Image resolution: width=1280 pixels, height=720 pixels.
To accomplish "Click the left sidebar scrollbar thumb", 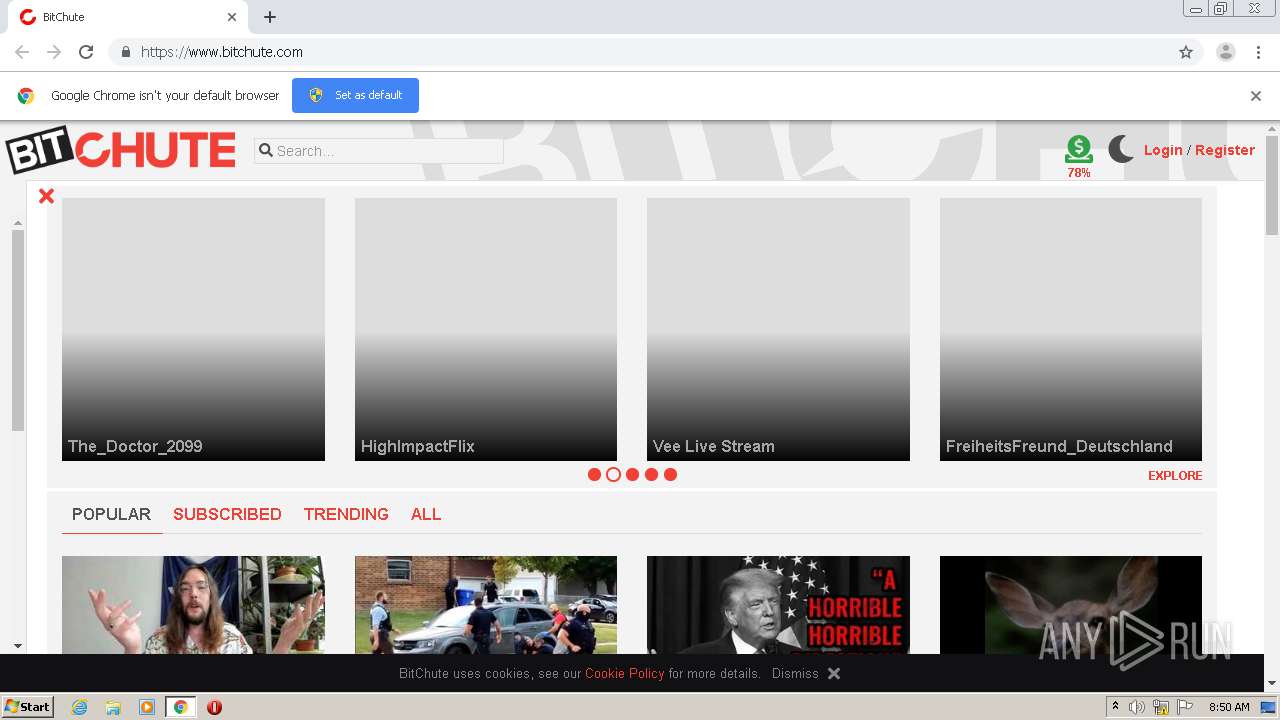I will (x=18, y=330).
